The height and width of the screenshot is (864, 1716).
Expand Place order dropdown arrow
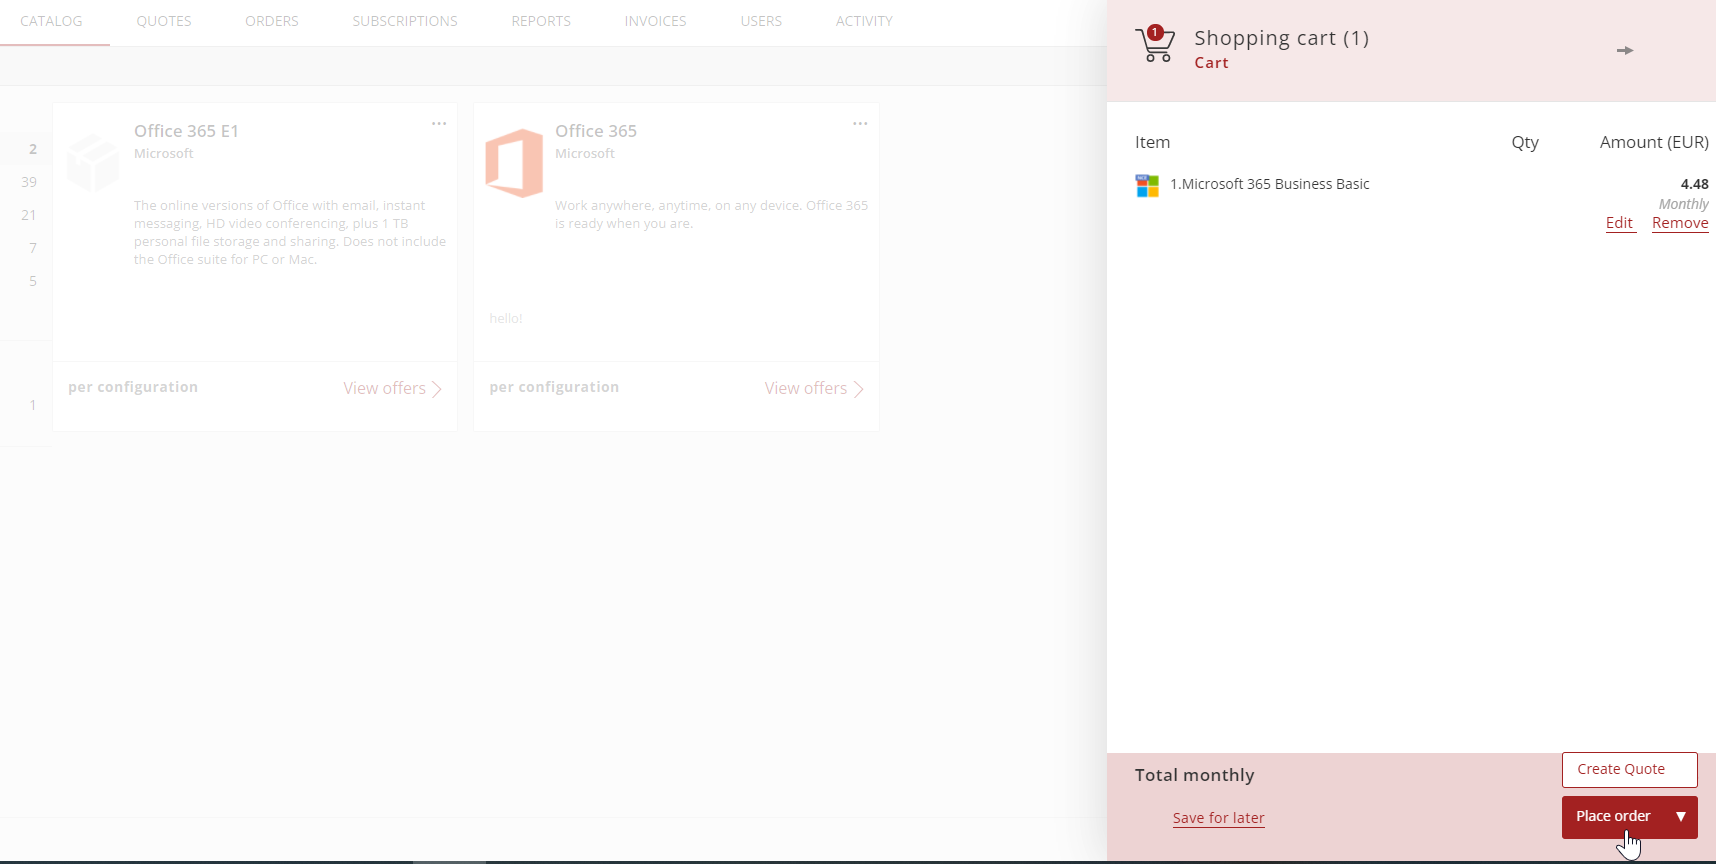point(1681,817)
